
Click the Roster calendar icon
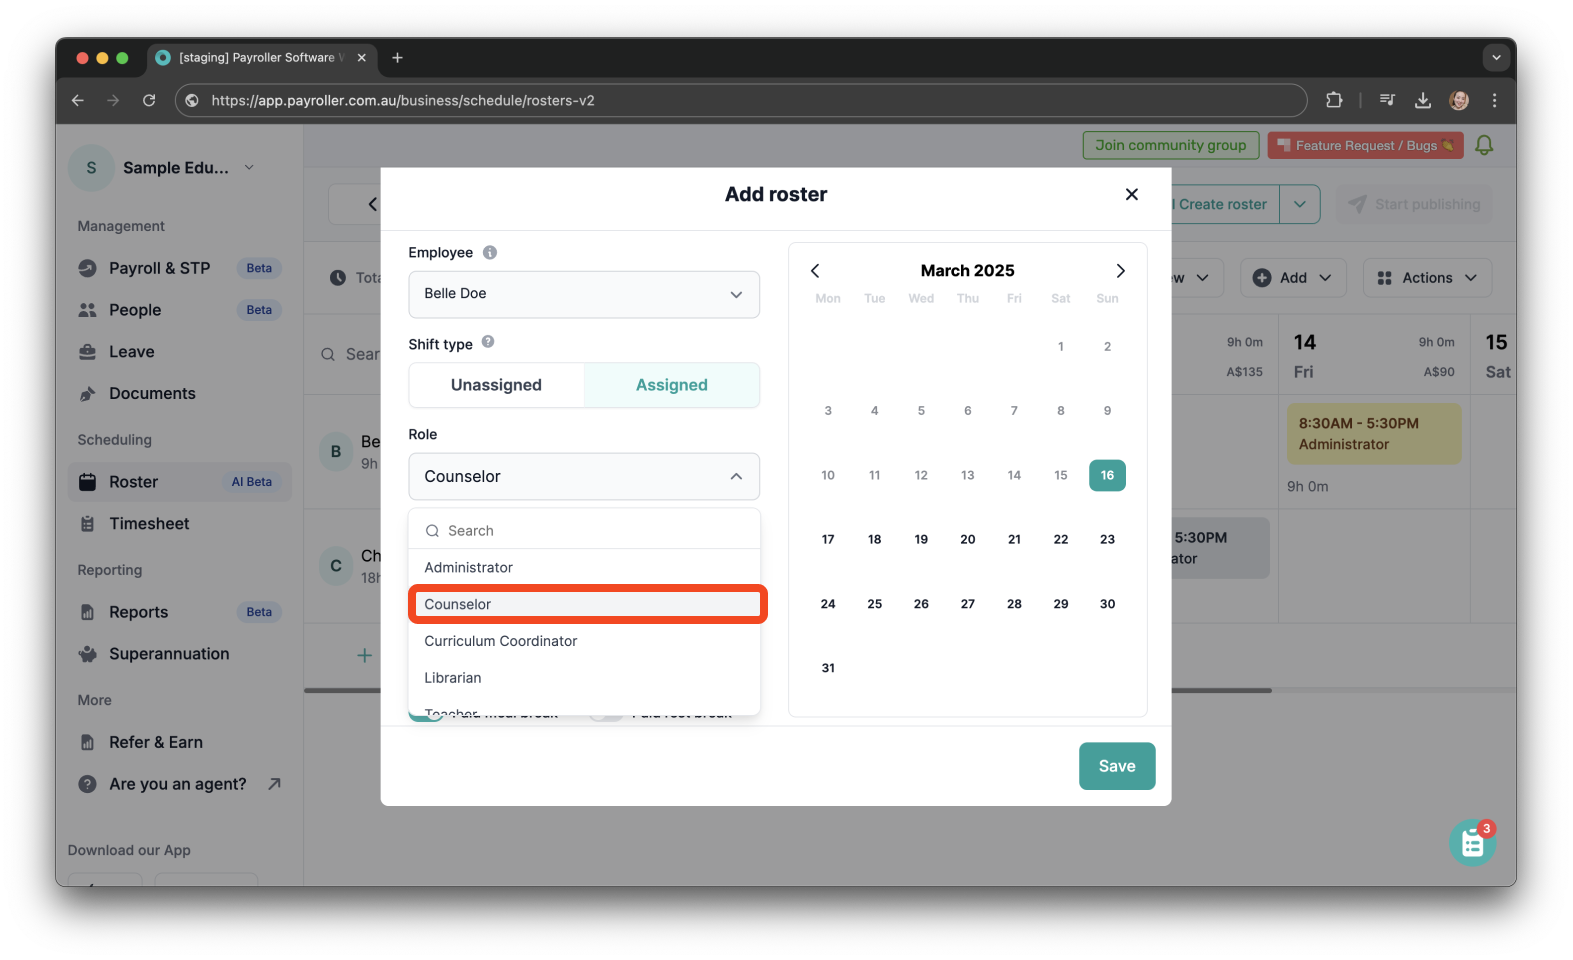pyautogui.click(x=88, y=482)
